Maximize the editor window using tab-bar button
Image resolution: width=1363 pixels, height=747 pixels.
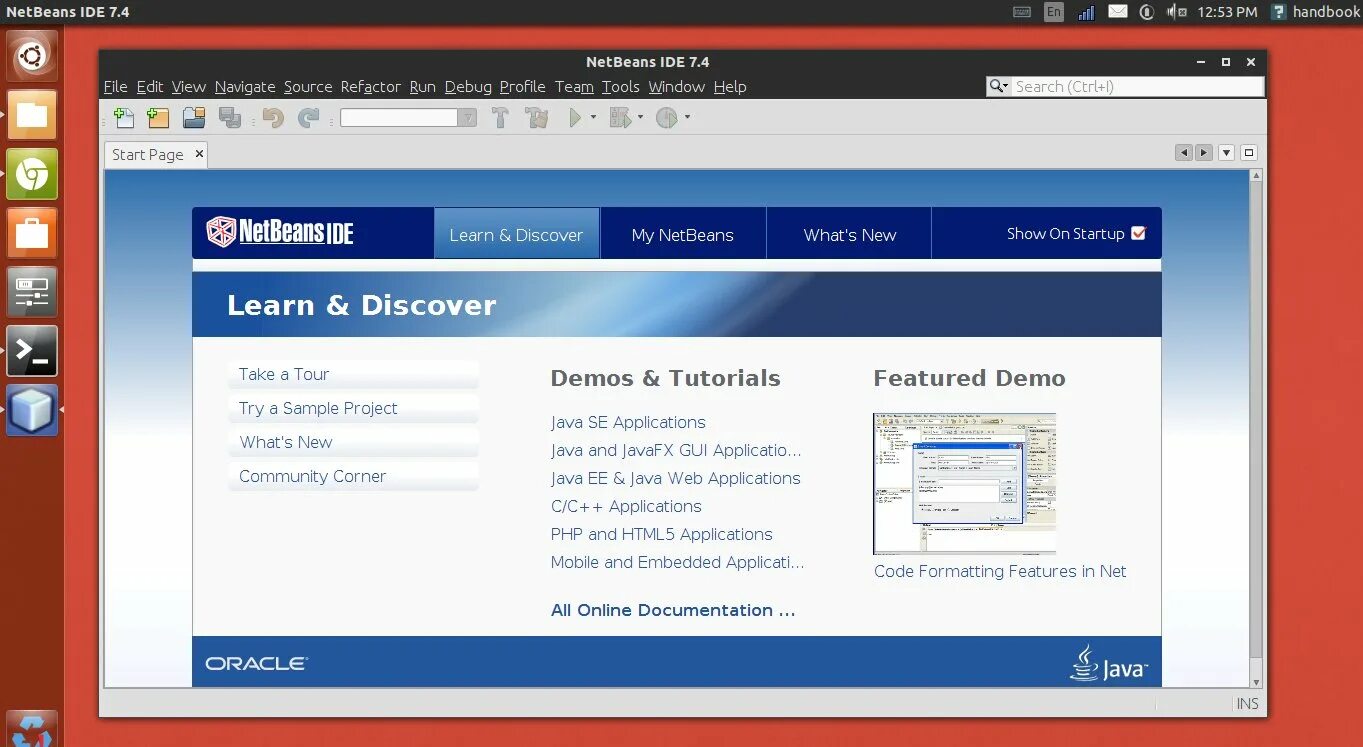click(1249, 153)
